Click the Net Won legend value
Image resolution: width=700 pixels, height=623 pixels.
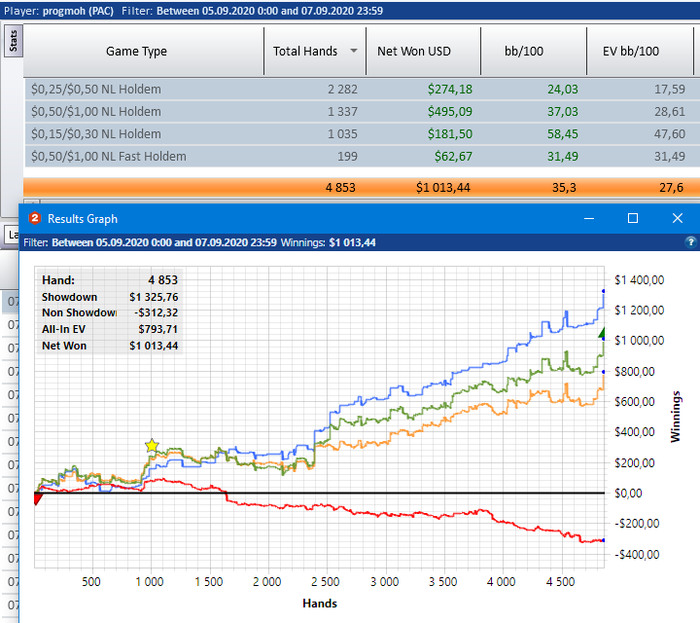click(x=154, y=346)
